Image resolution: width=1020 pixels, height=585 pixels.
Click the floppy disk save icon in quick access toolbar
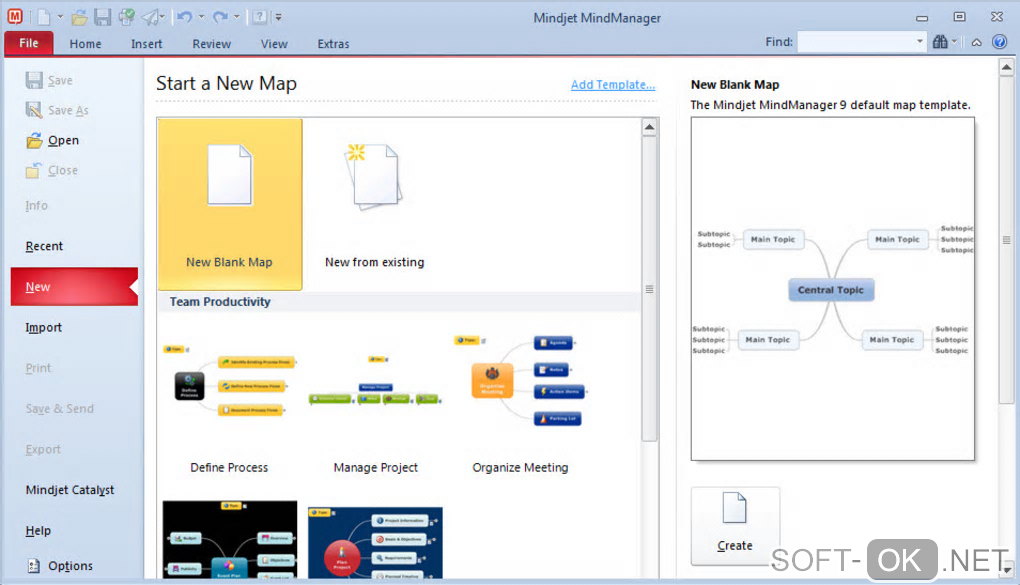coord(103,17)
